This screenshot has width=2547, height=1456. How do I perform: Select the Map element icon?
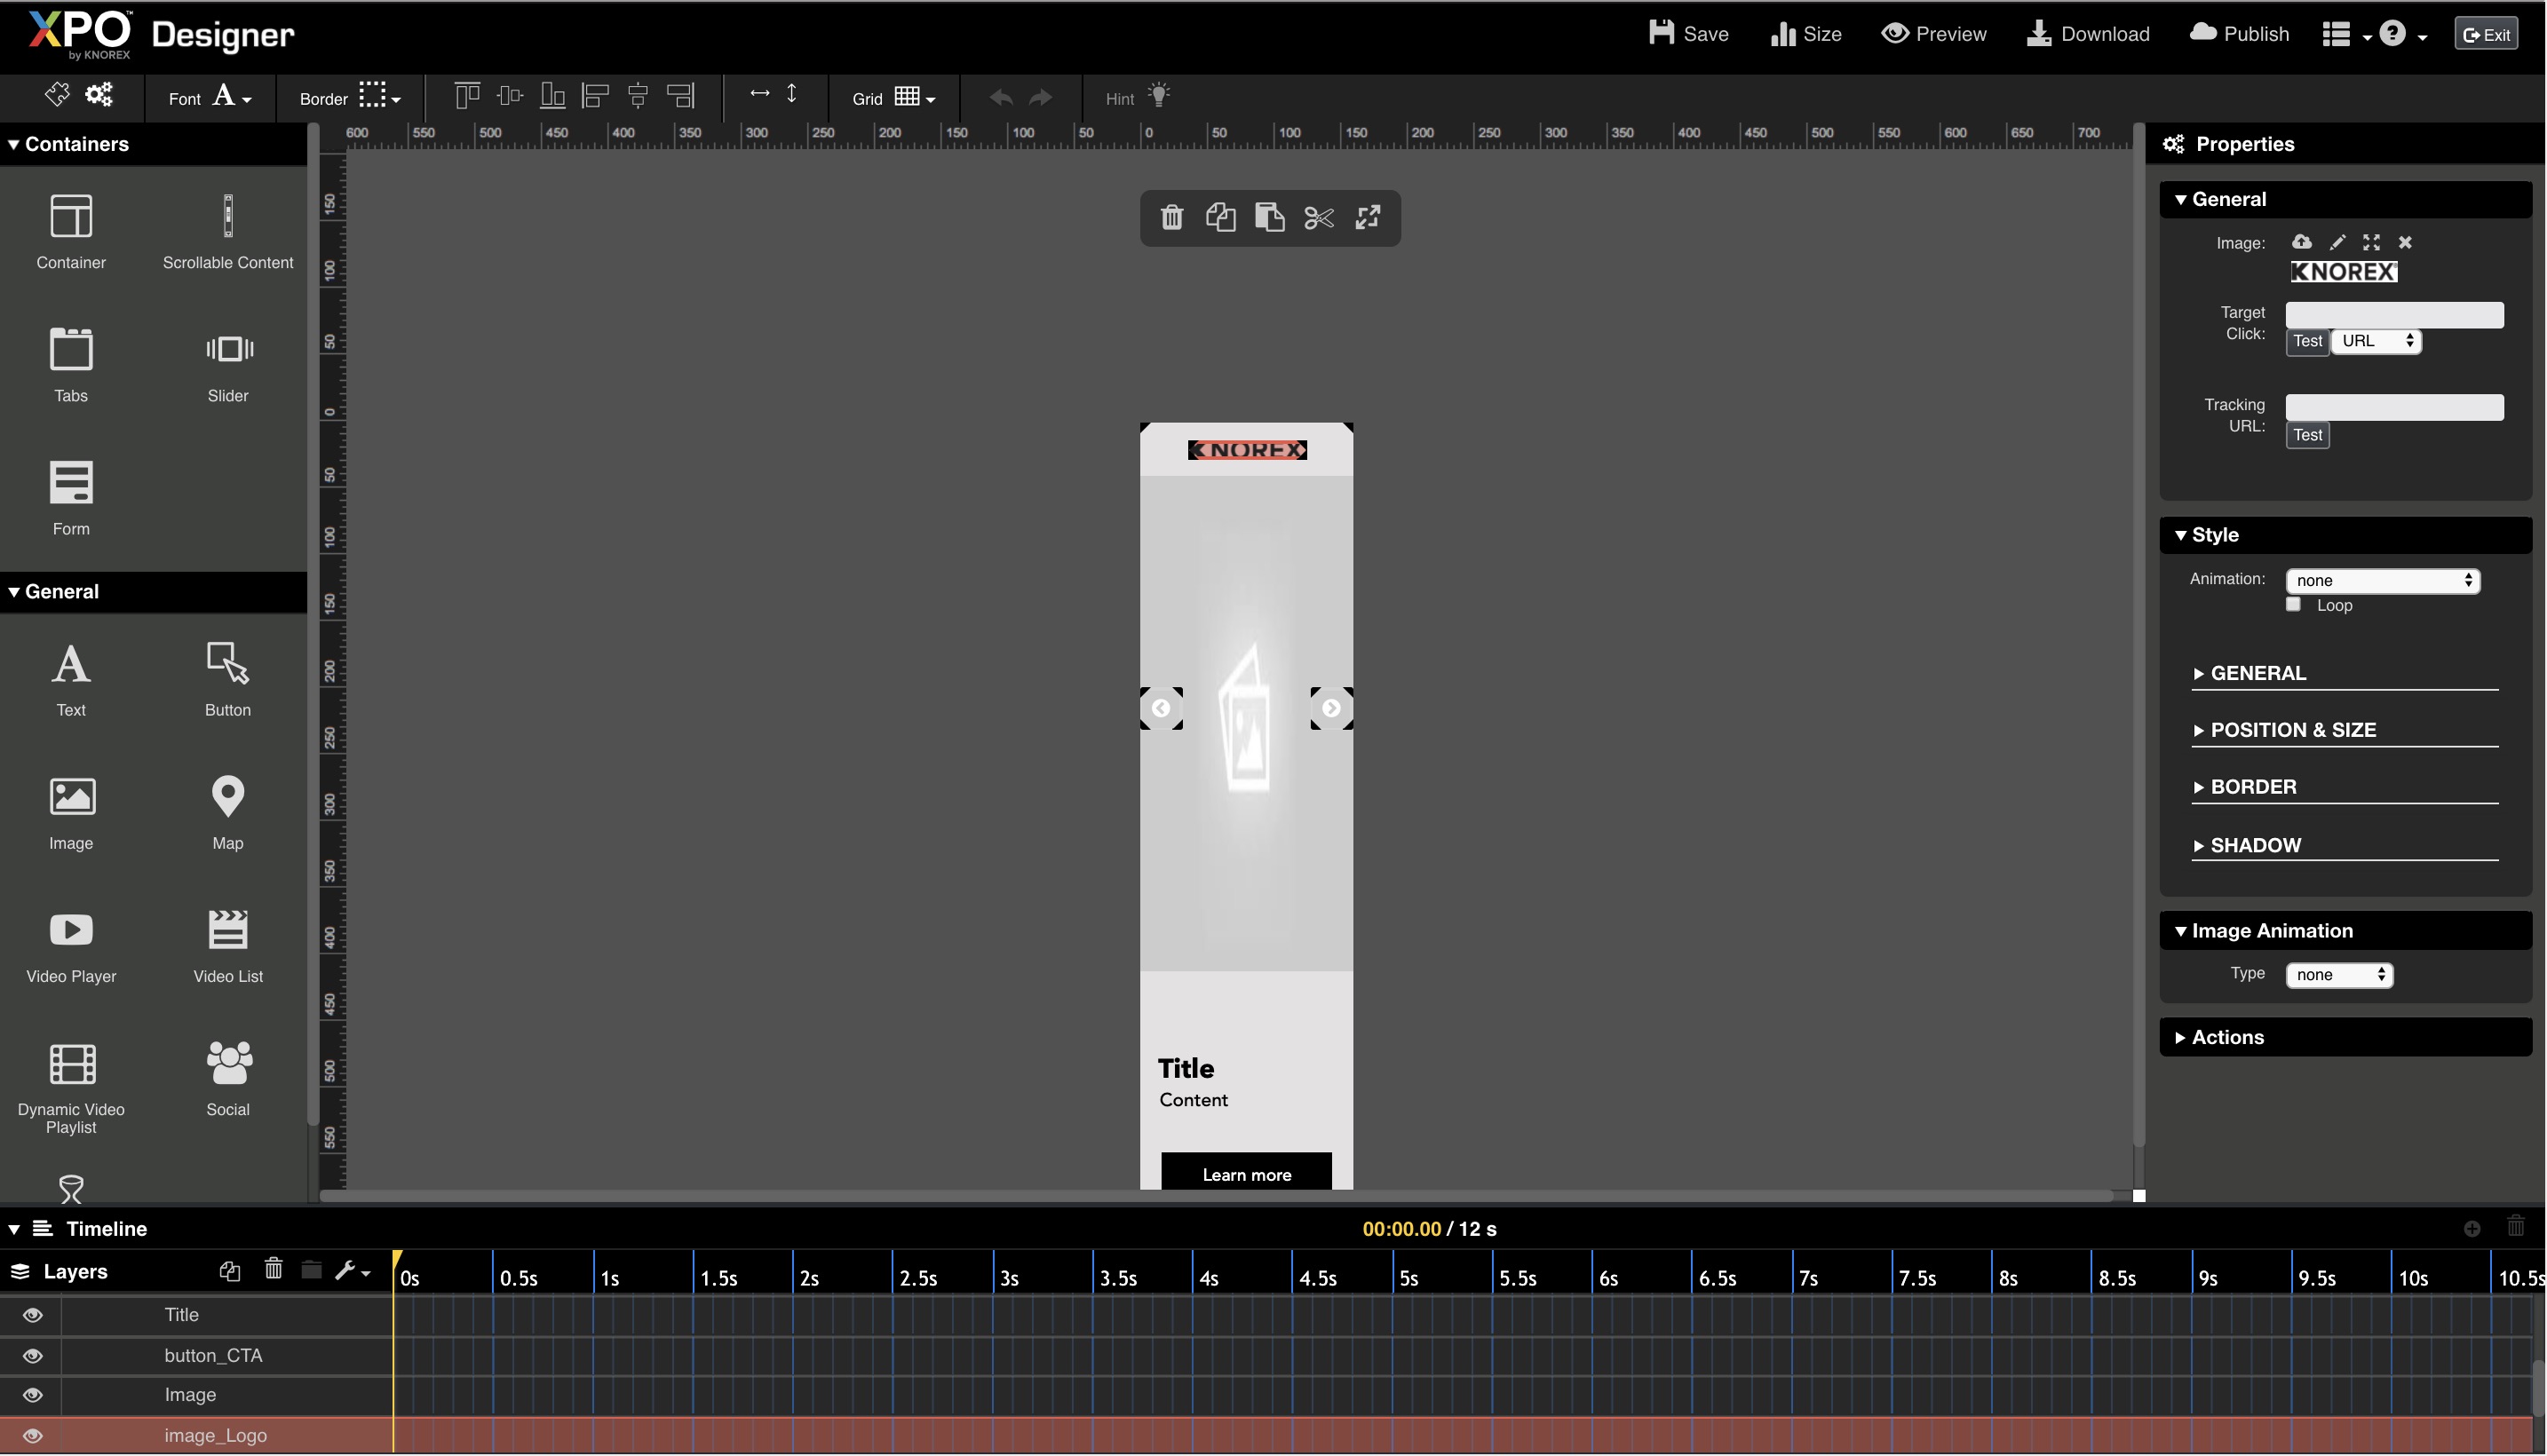[228, 798]
